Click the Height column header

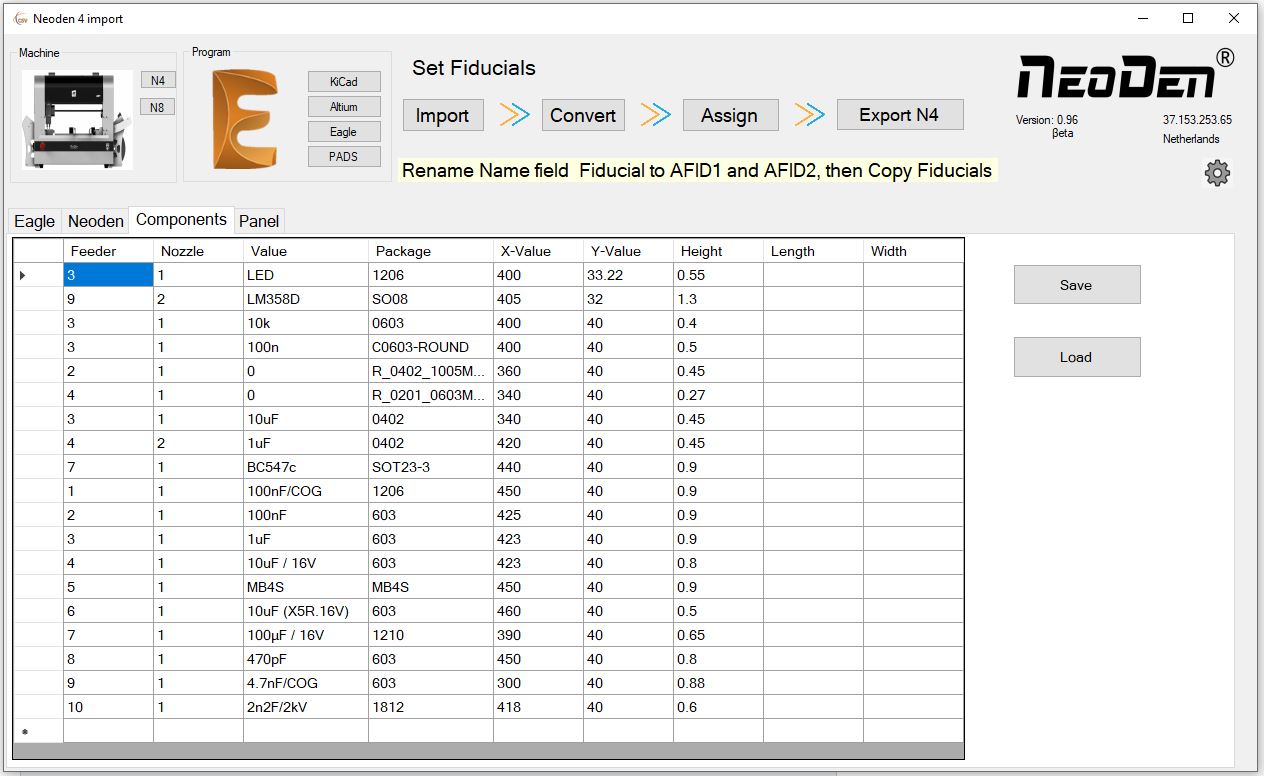[718, 251]
